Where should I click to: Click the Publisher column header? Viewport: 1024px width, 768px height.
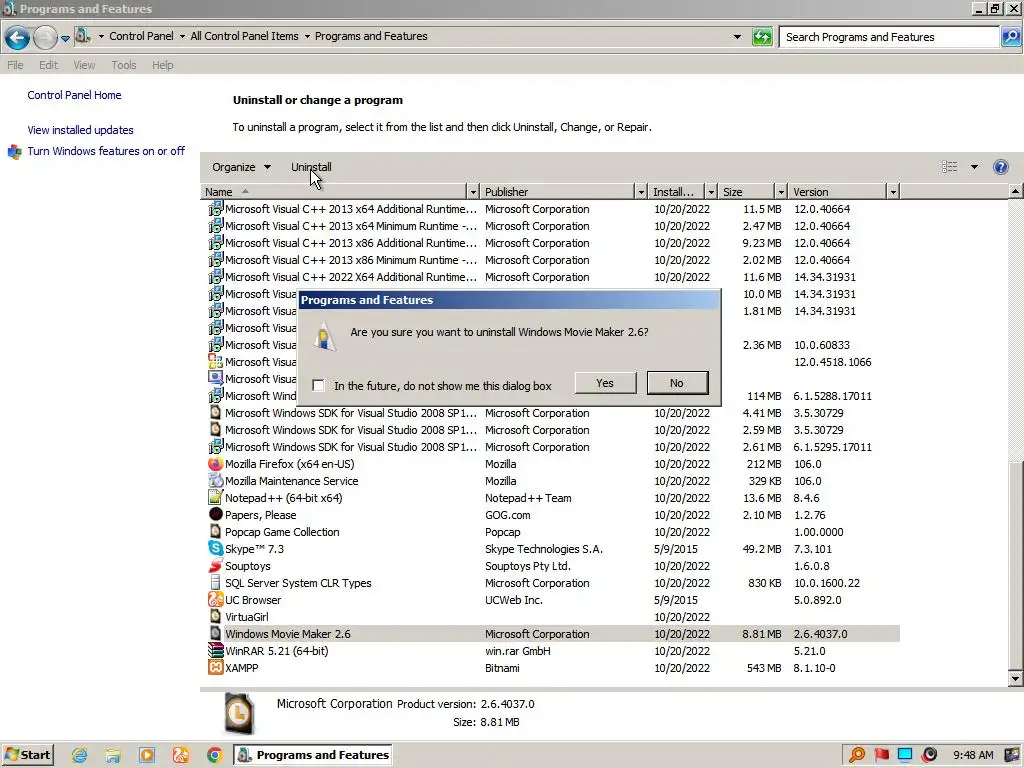pos(557,192)
